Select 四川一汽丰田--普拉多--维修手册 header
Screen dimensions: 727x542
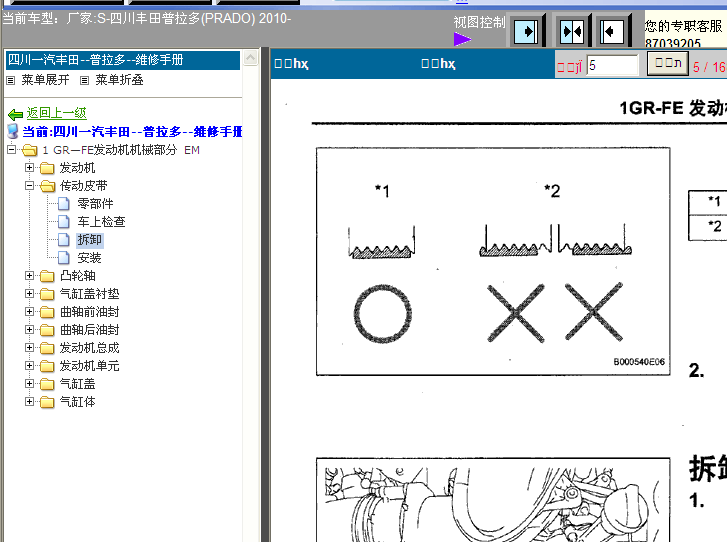pos(123,60)
